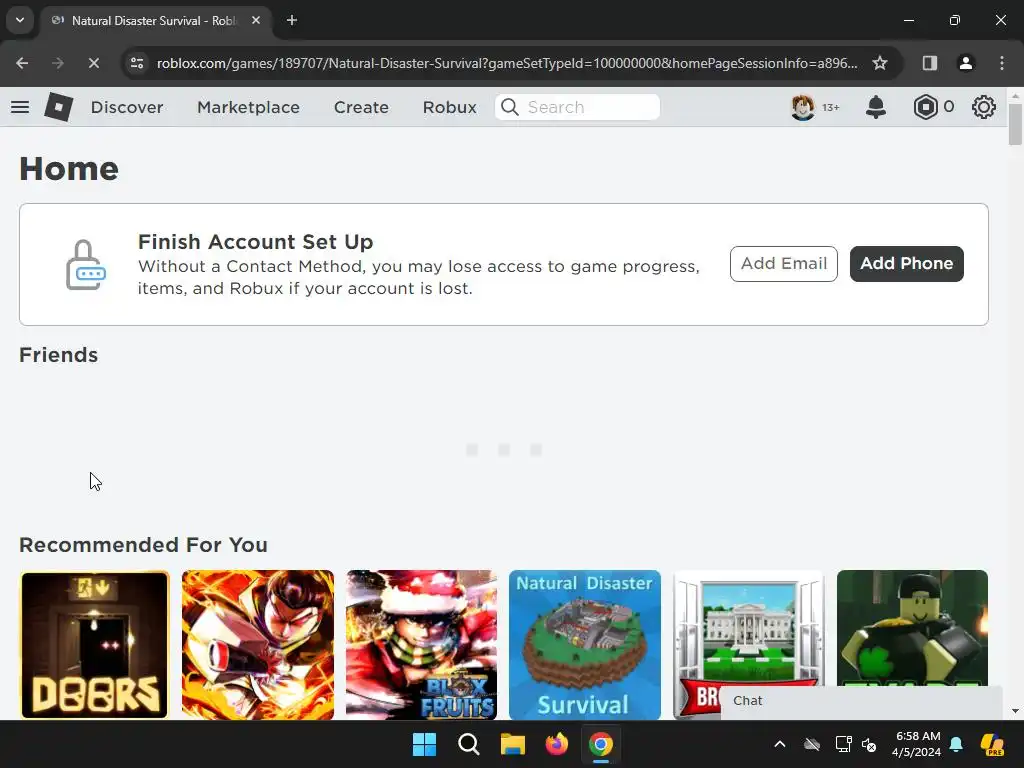This screenshot has width=1024, height=768.
Task: Open Chrome side panel icon
Action: coord(929,63)
